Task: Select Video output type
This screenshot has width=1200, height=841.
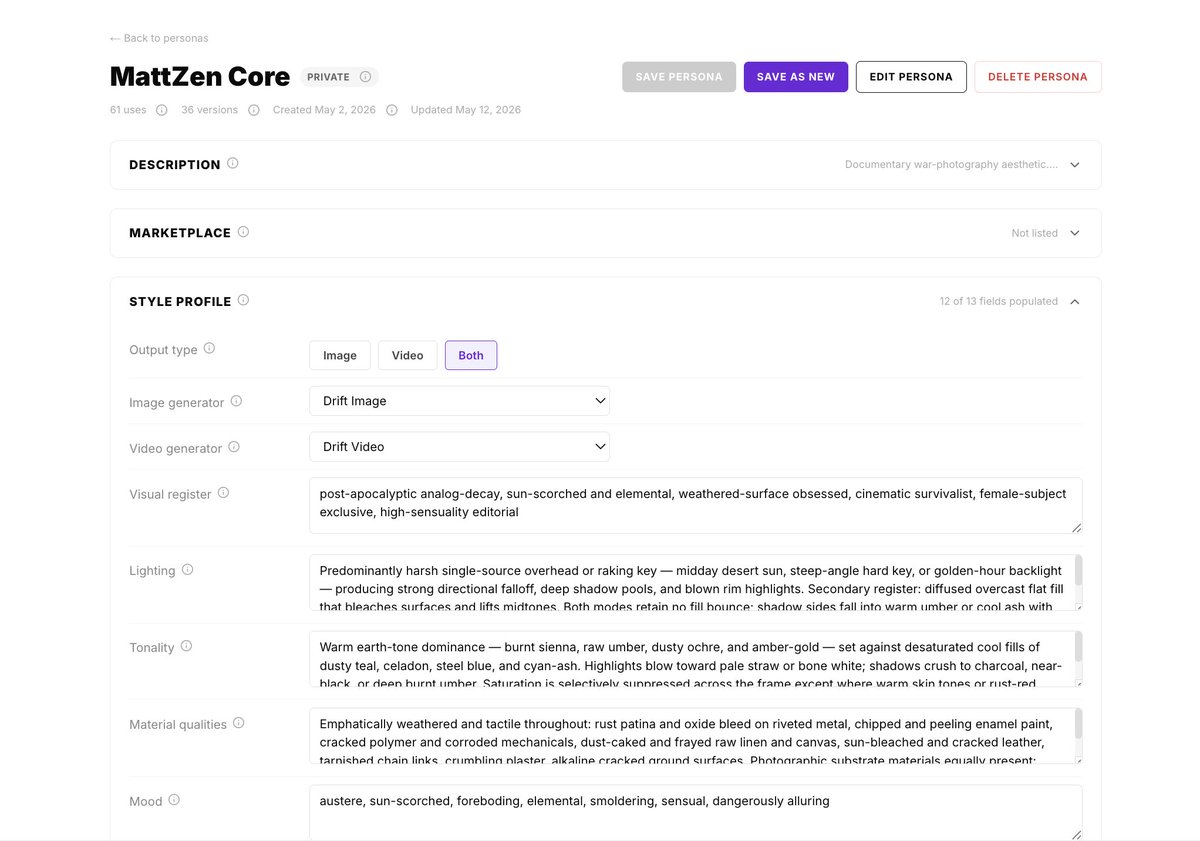Action: click(407, 355)
